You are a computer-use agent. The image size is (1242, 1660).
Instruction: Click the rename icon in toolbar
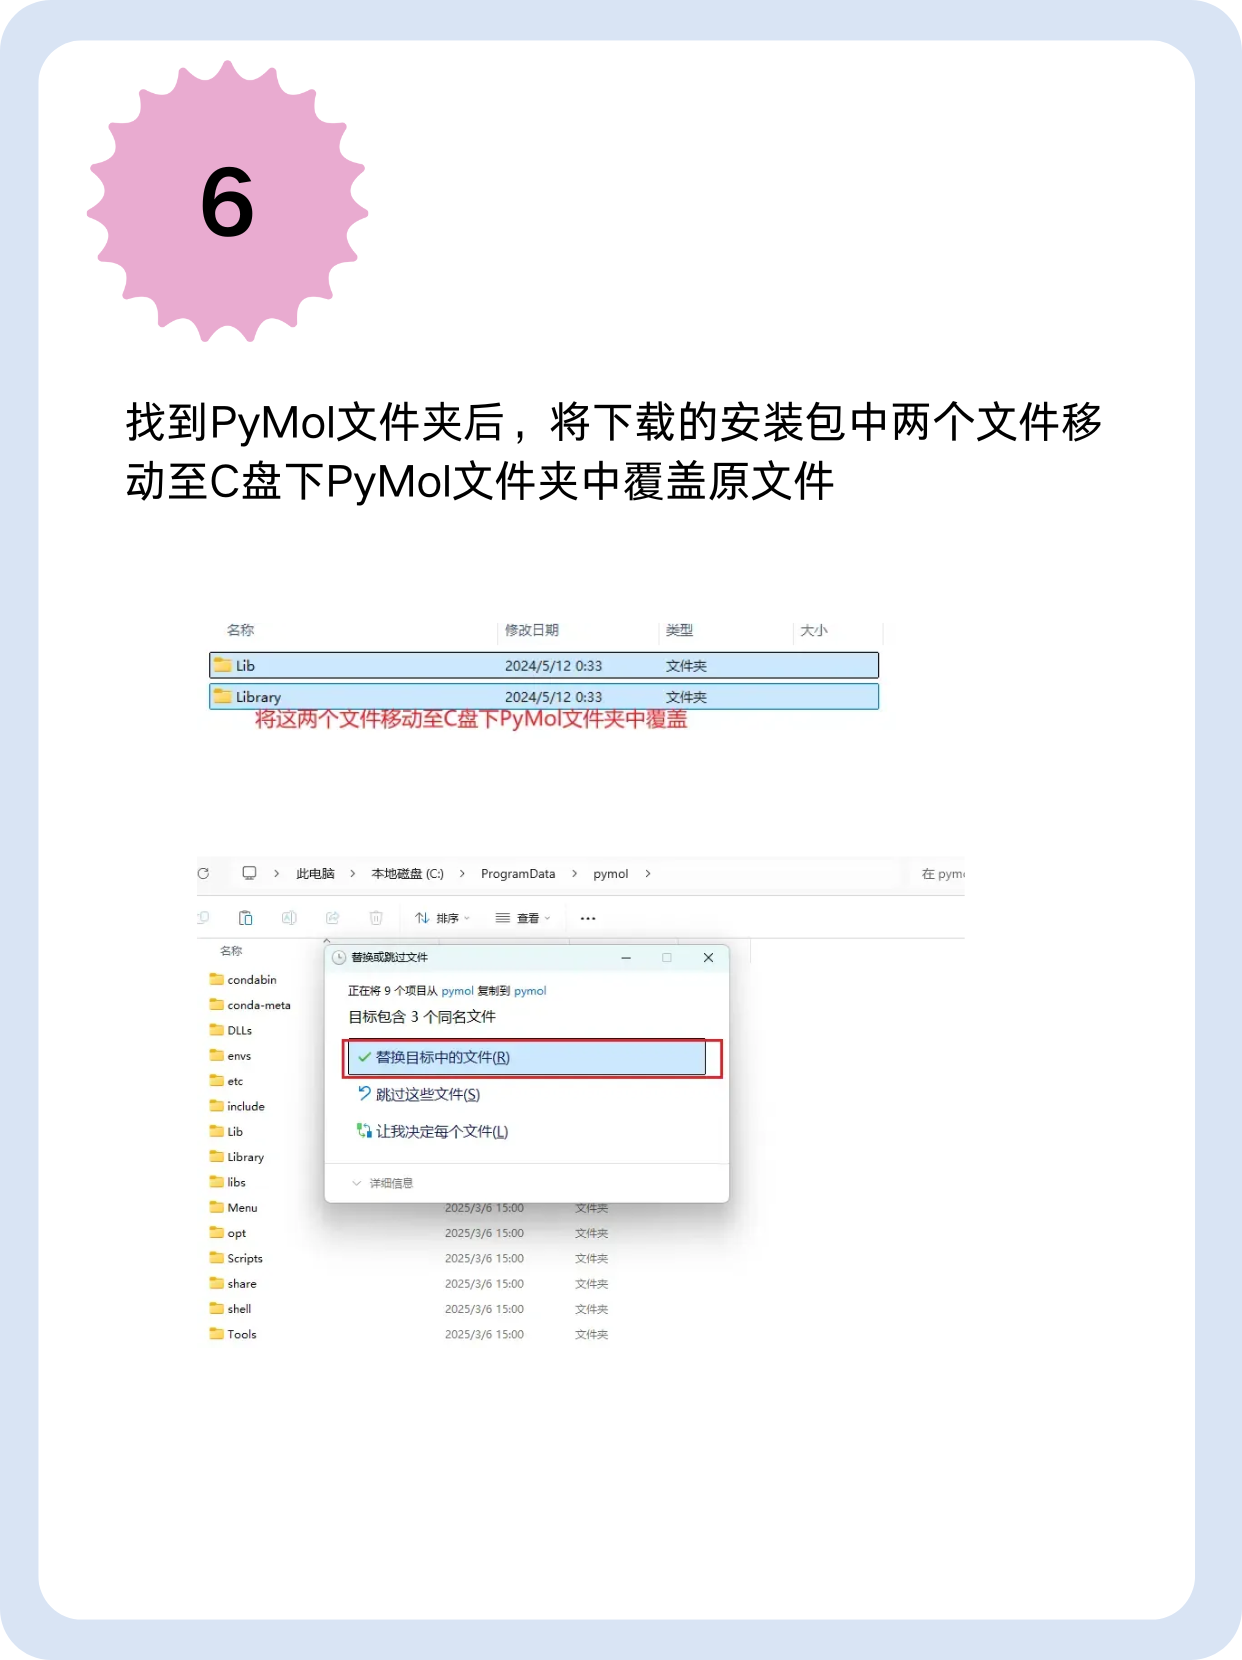tap(289, 918)
